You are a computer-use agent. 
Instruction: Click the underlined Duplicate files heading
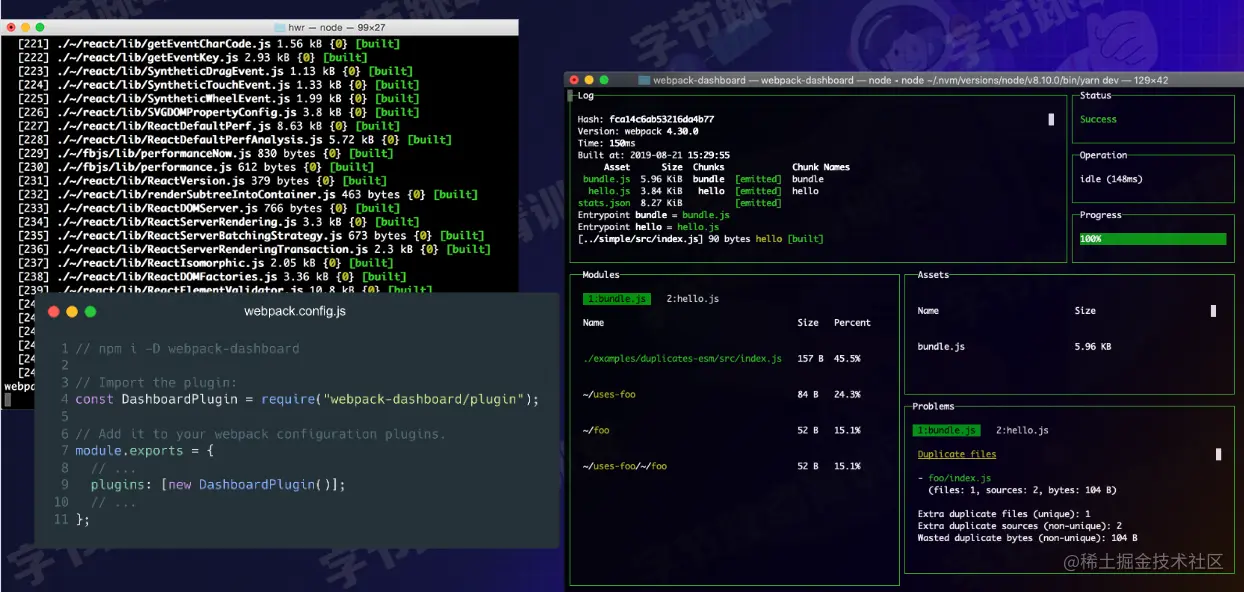(x=957, y=454)
